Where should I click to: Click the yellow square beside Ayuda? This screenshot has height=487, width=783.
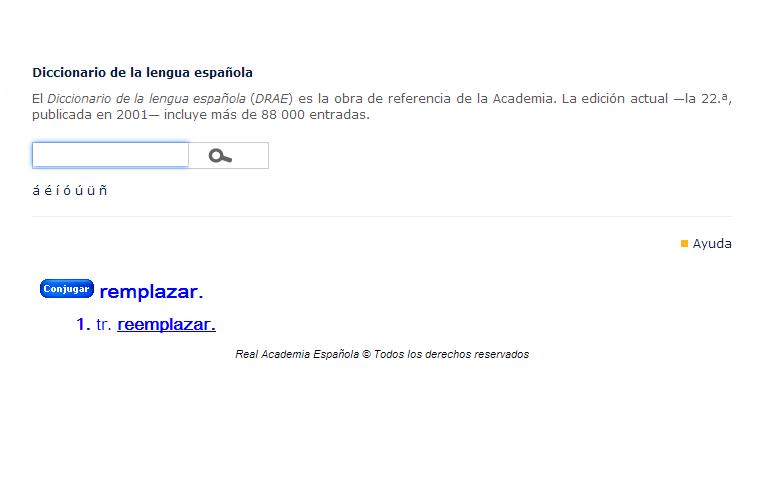point(684,244)
